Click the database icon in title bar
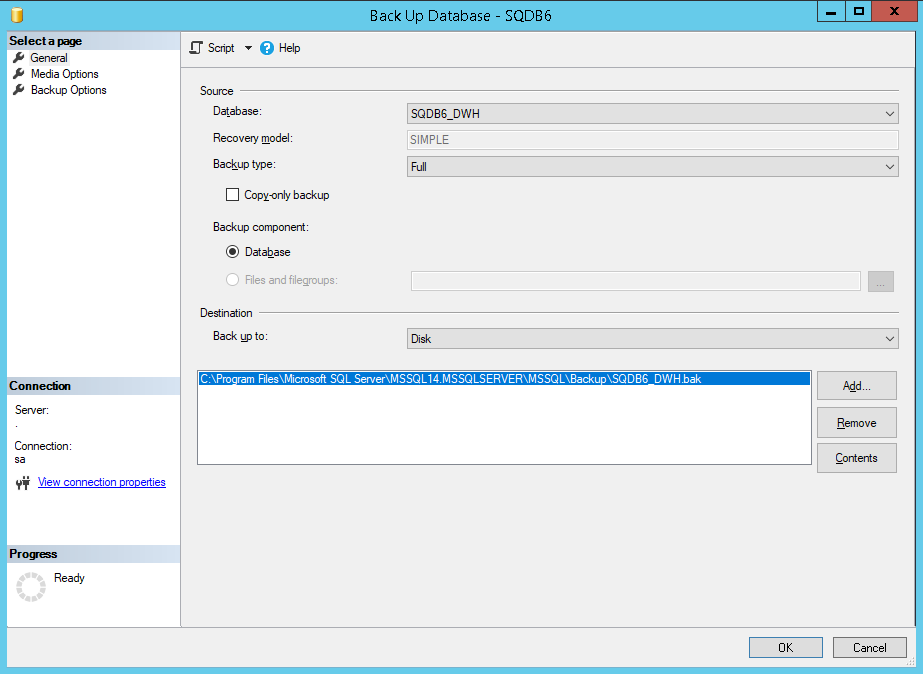The width and height of the screenshot is (923, 674). click(17, 15)
